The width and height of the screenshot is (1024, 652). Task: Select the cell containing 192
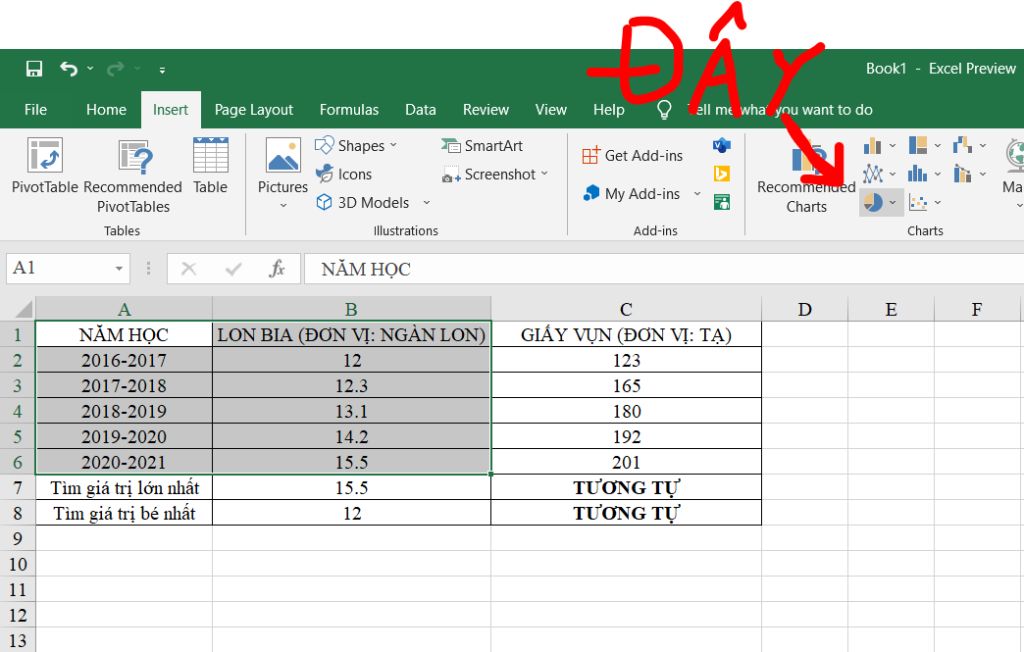(626, 436)
